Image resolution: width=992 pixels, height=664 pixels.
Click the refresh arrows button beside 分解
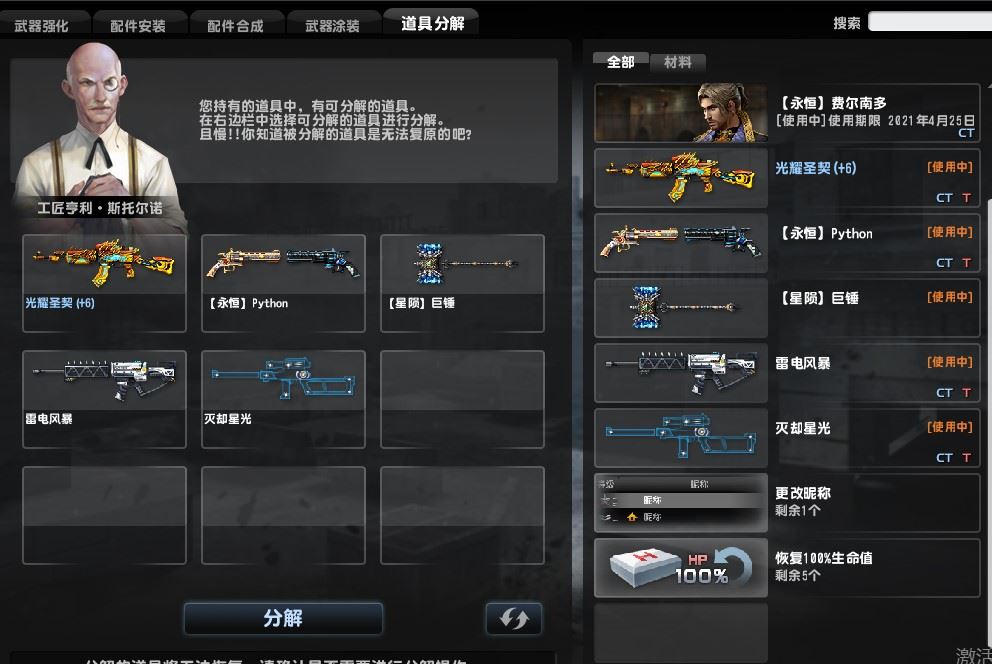514,618
